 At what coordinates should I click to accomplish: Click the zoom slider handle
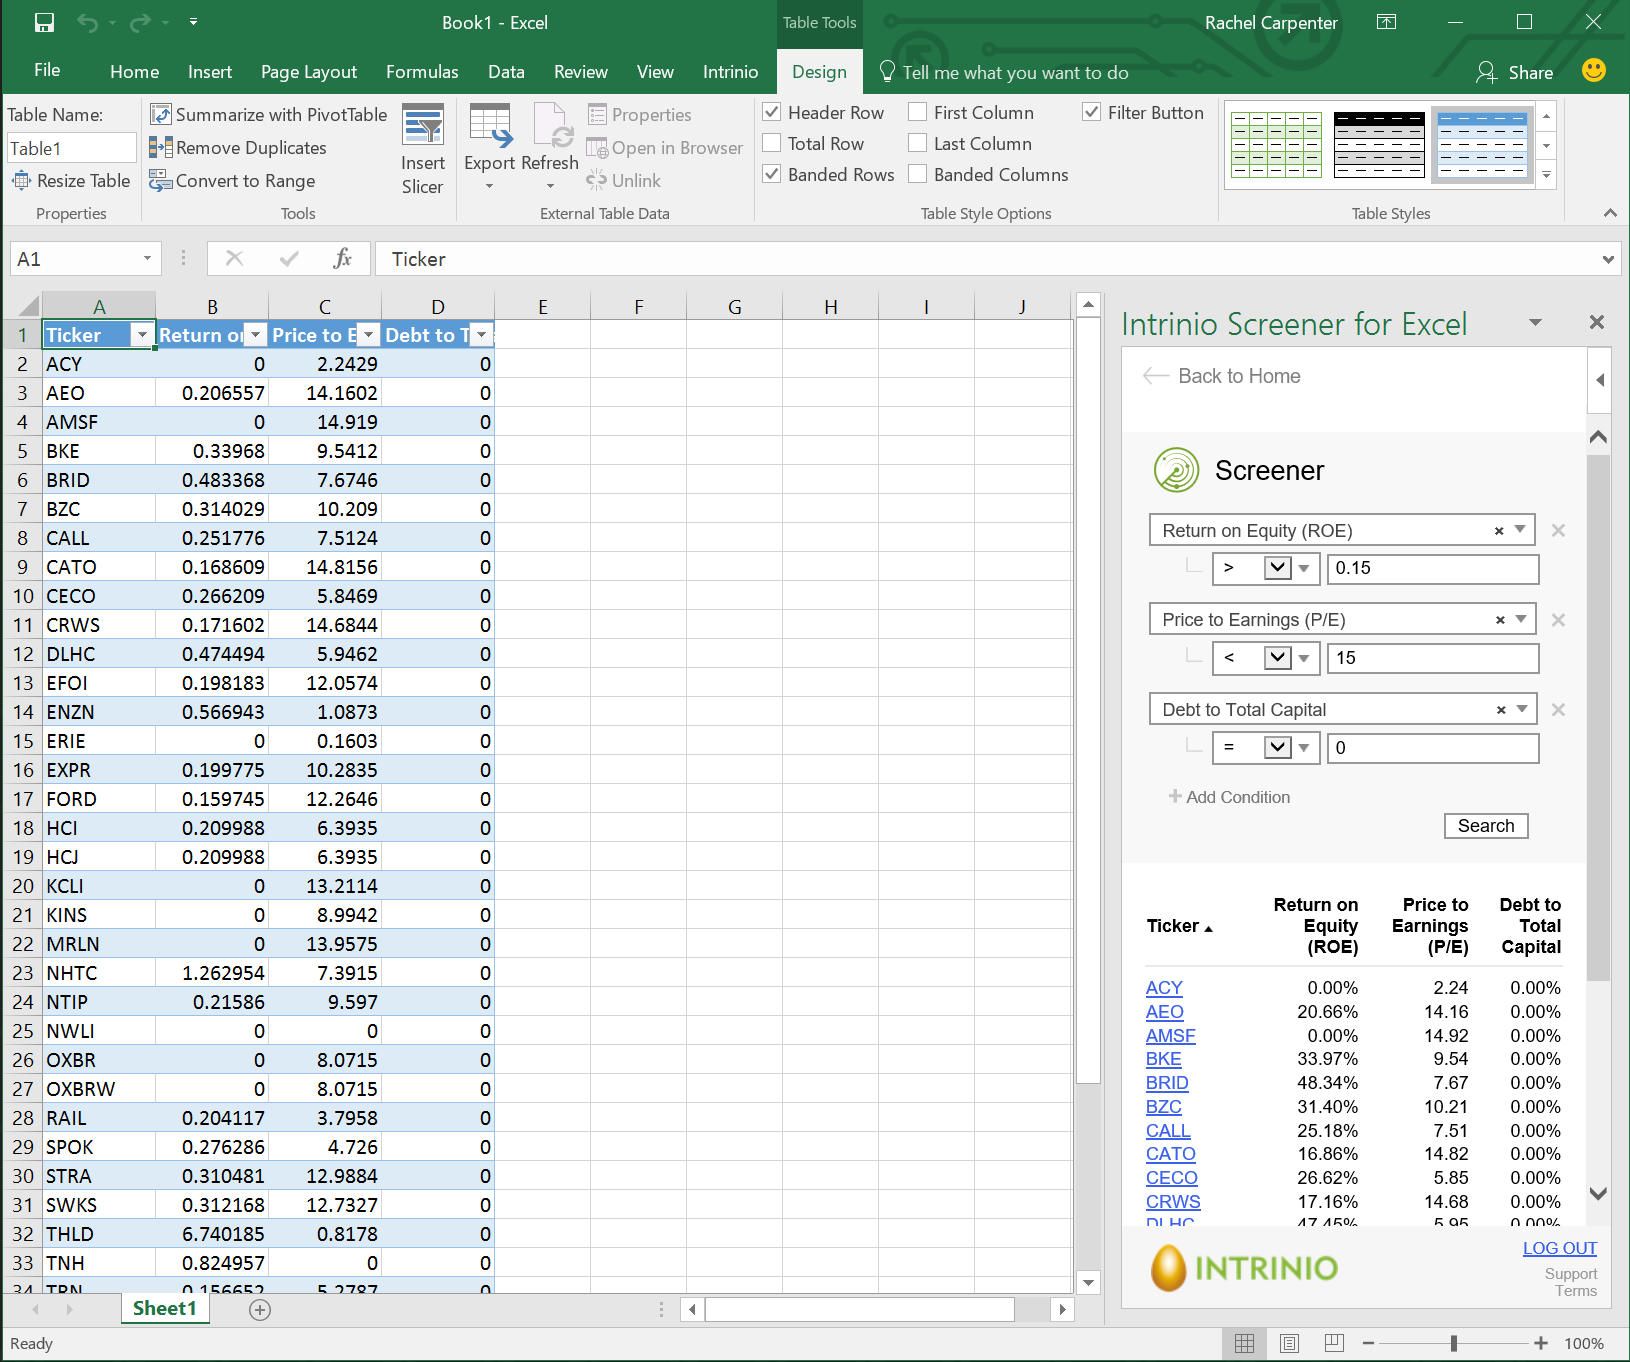click(1453, 1343)
